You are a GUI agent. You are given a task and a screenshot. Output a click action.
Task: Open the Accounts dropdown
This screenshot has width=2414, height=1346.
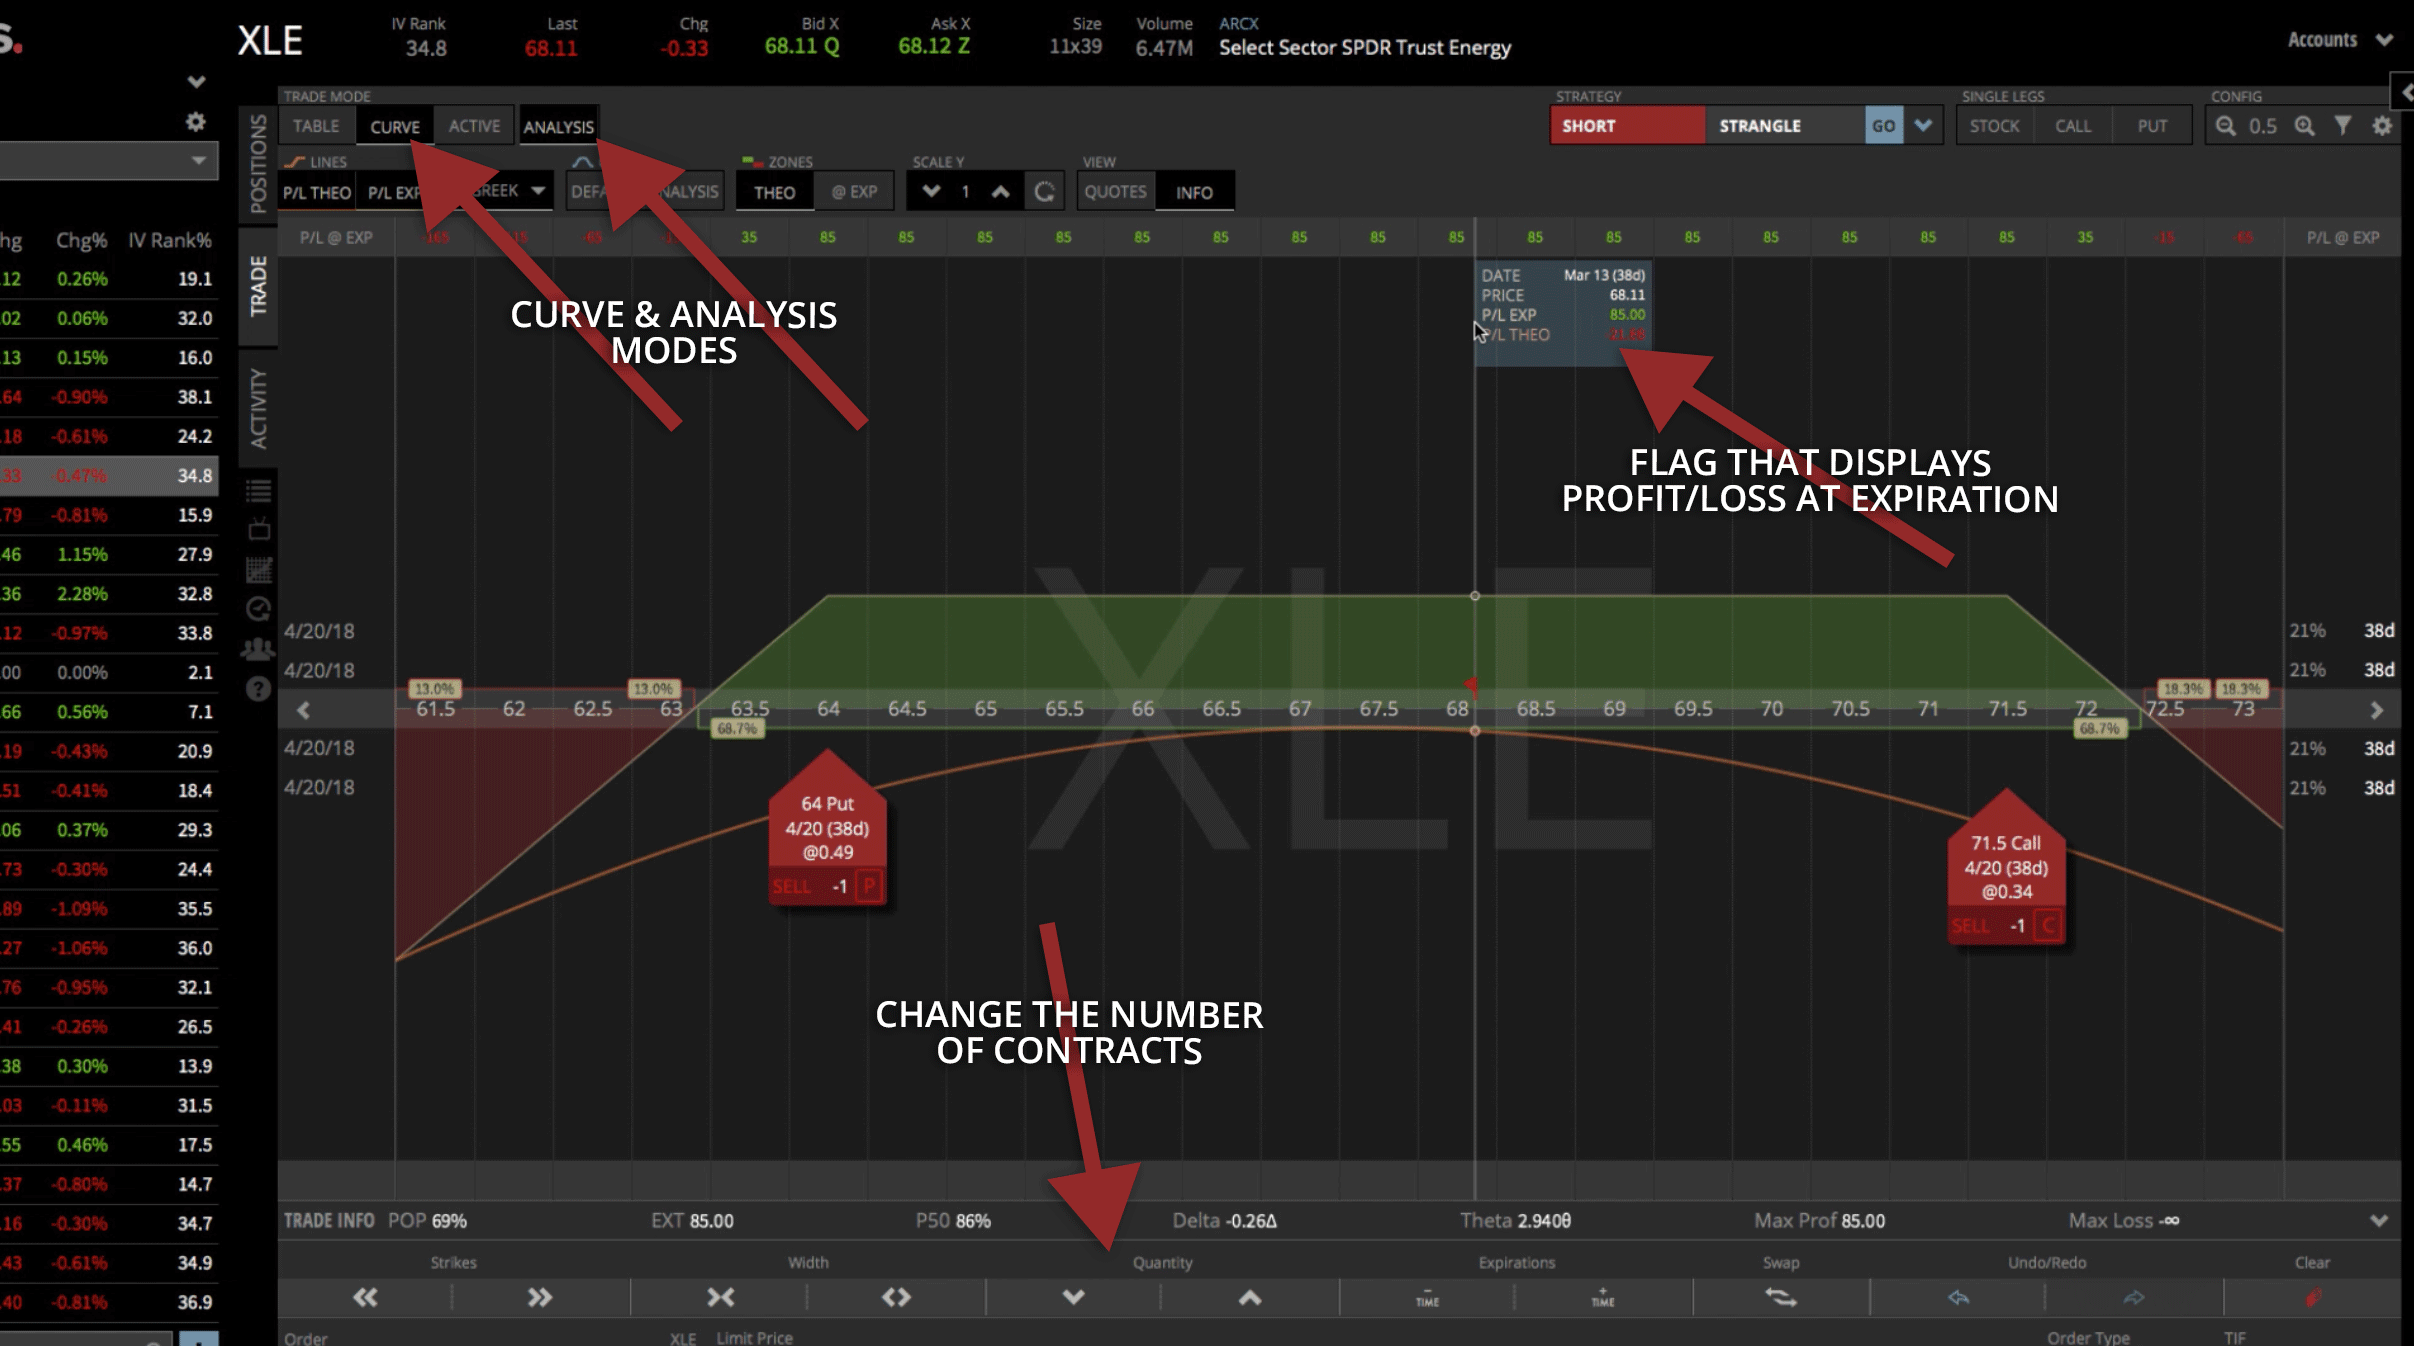click(2339, 40)
